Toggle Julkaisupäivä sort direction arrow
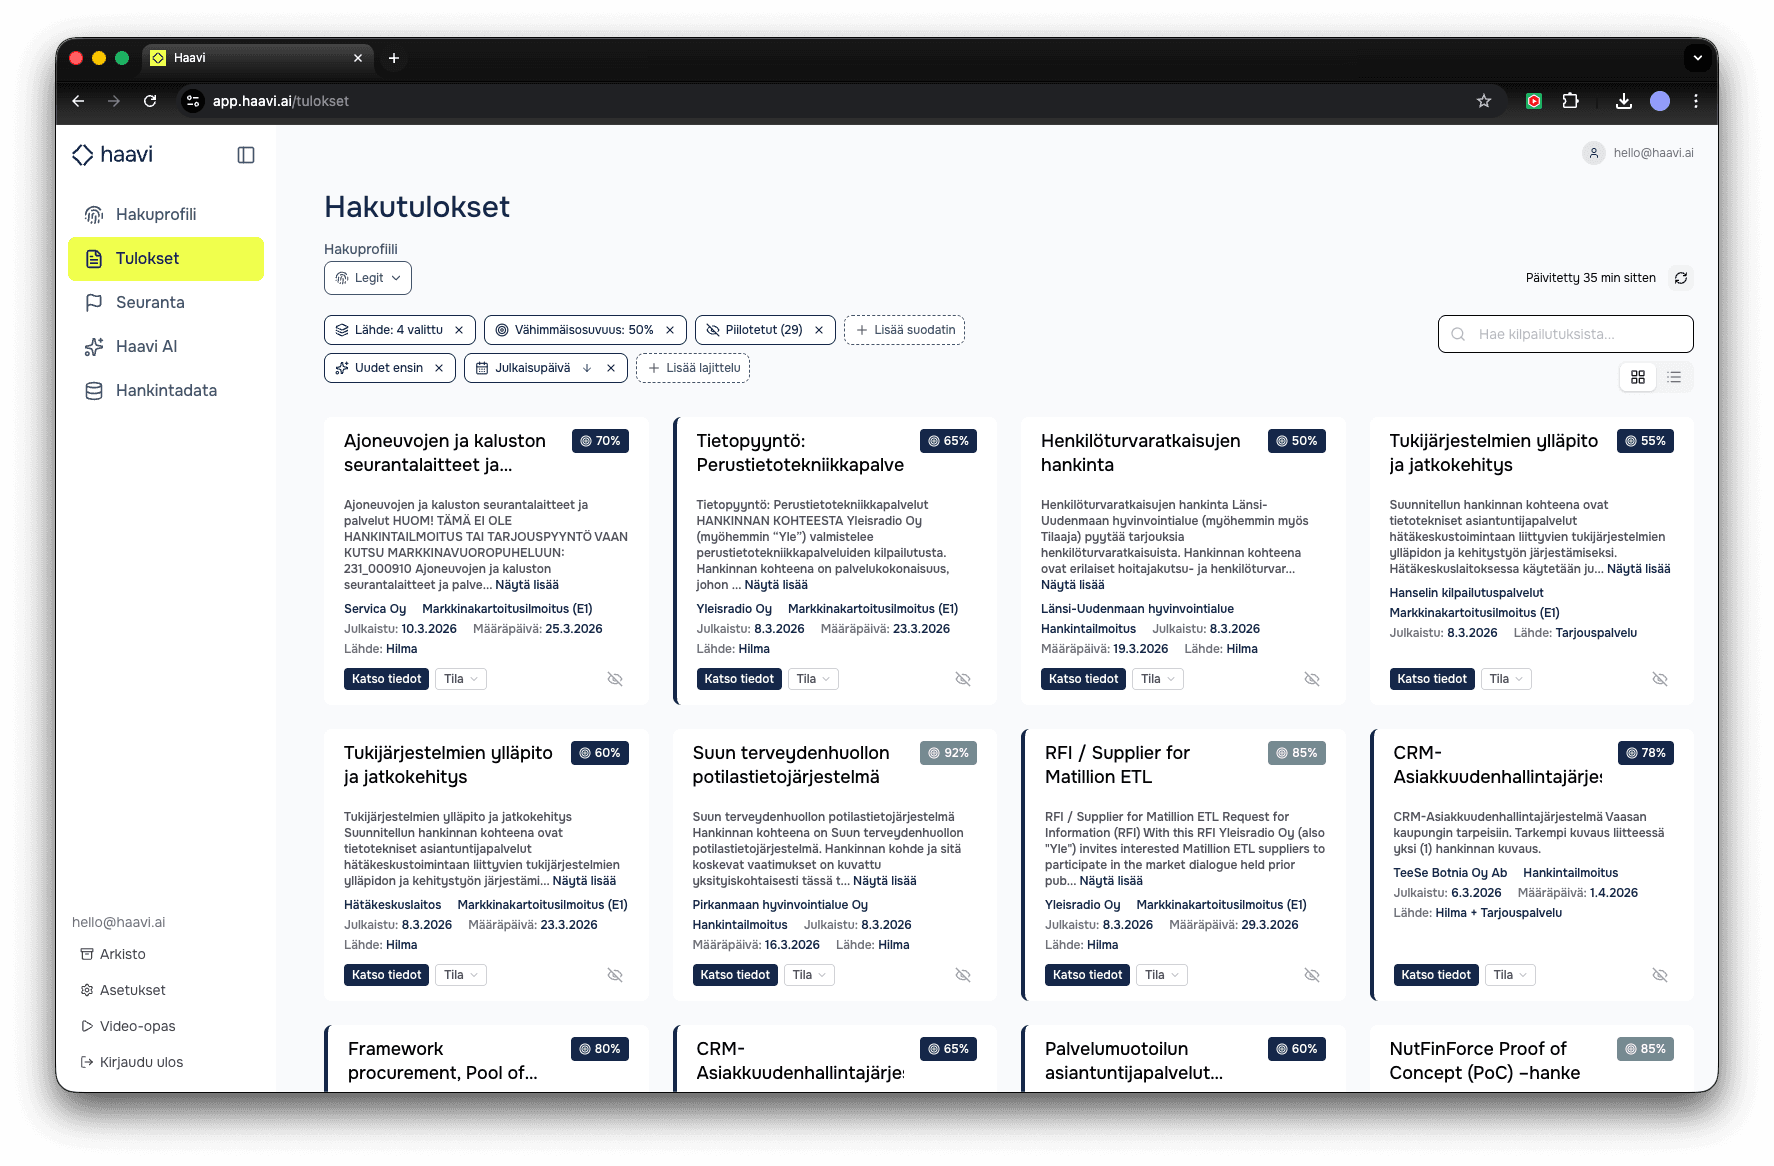Image resolution: width=1774 pixels, height=1166 pixels. [x=587, y=368]
